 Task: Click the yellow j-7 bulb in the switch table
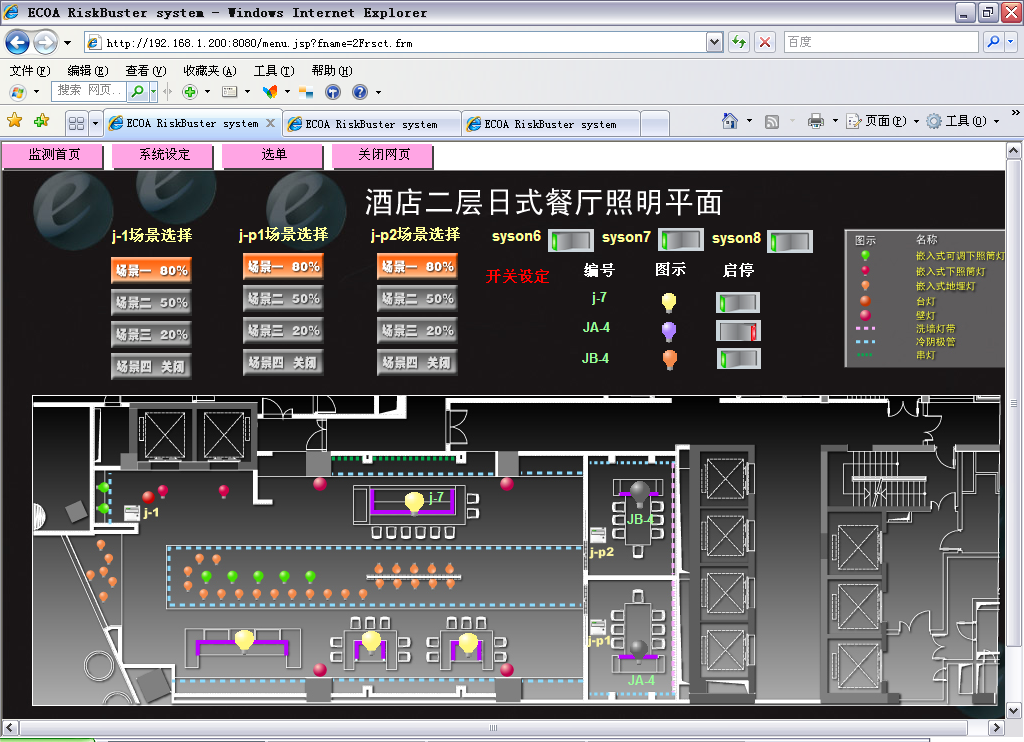pyautogui.click(x=669, y=302)
